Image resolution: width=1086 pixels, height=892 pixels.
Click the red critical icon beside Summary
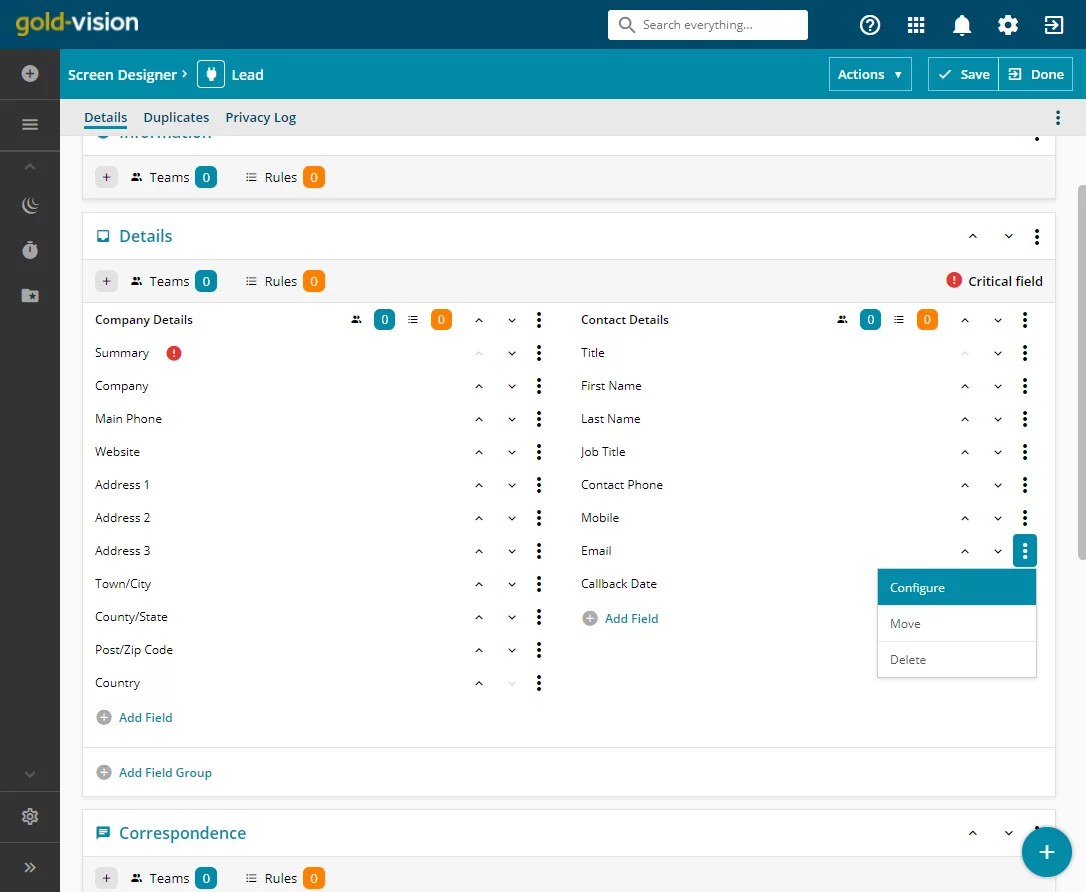click(x=174, y=353)
